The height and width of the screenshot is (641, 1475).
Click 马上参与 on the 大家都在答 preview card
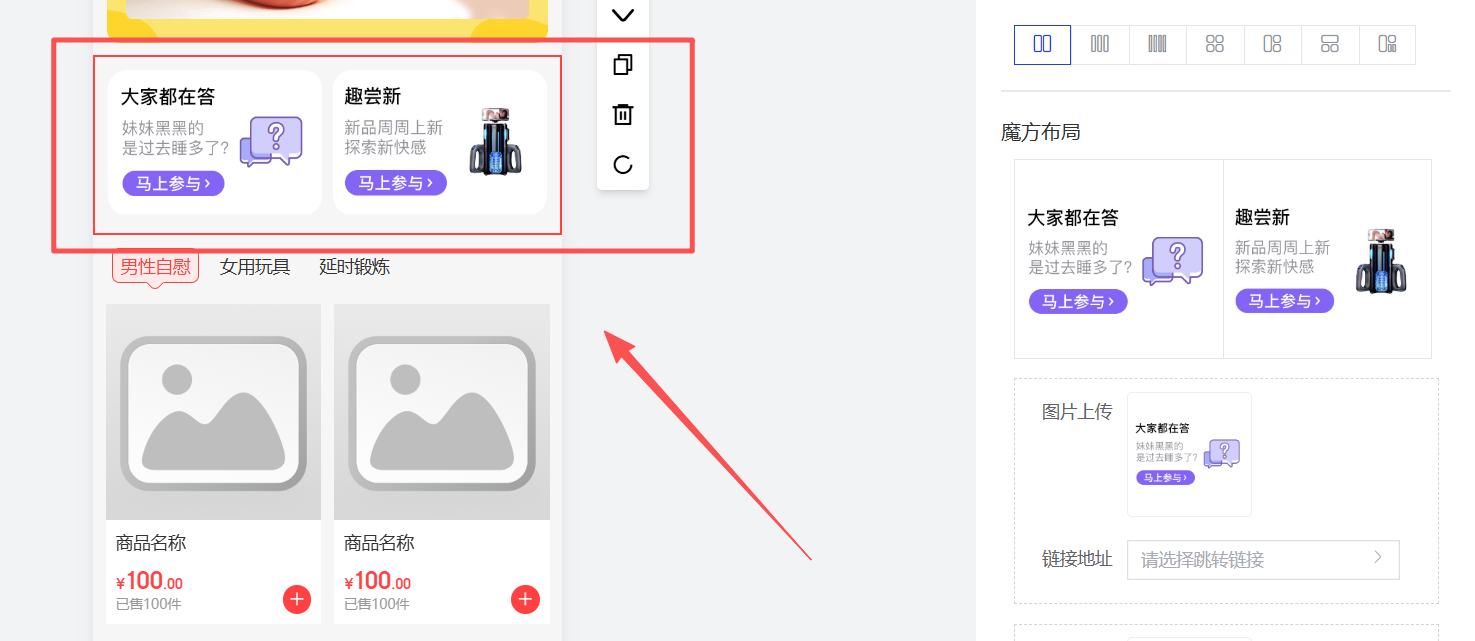[x=173, y=183]
